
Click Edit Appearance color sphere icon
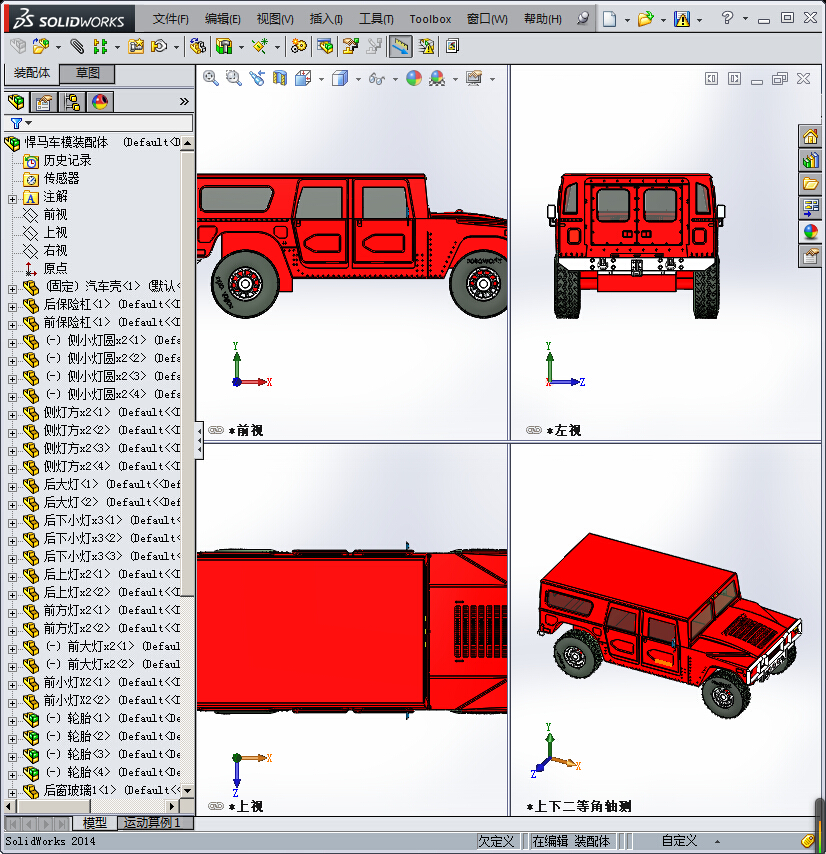[414, 78]
